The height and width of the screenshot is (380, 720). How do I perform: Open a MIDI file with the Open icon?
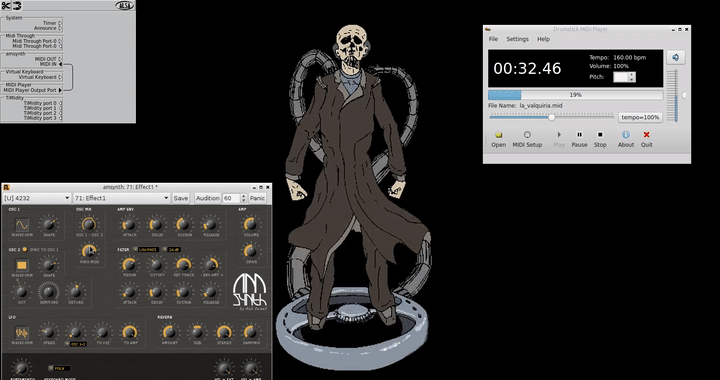(498, 139)
